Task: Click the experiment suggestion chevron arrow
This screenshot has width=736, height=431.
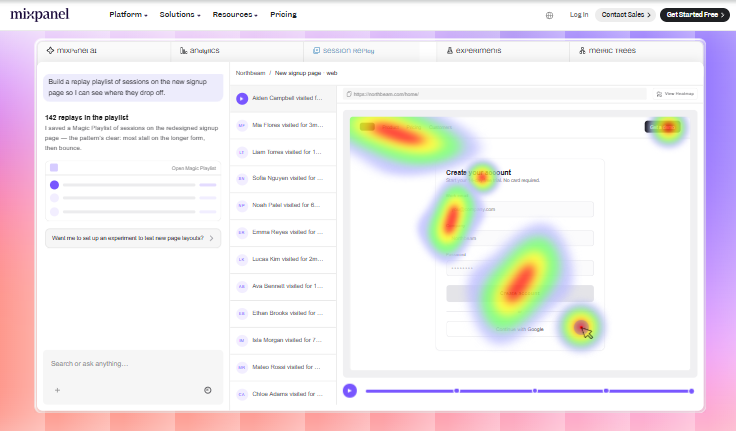Action: pos(211,239)
